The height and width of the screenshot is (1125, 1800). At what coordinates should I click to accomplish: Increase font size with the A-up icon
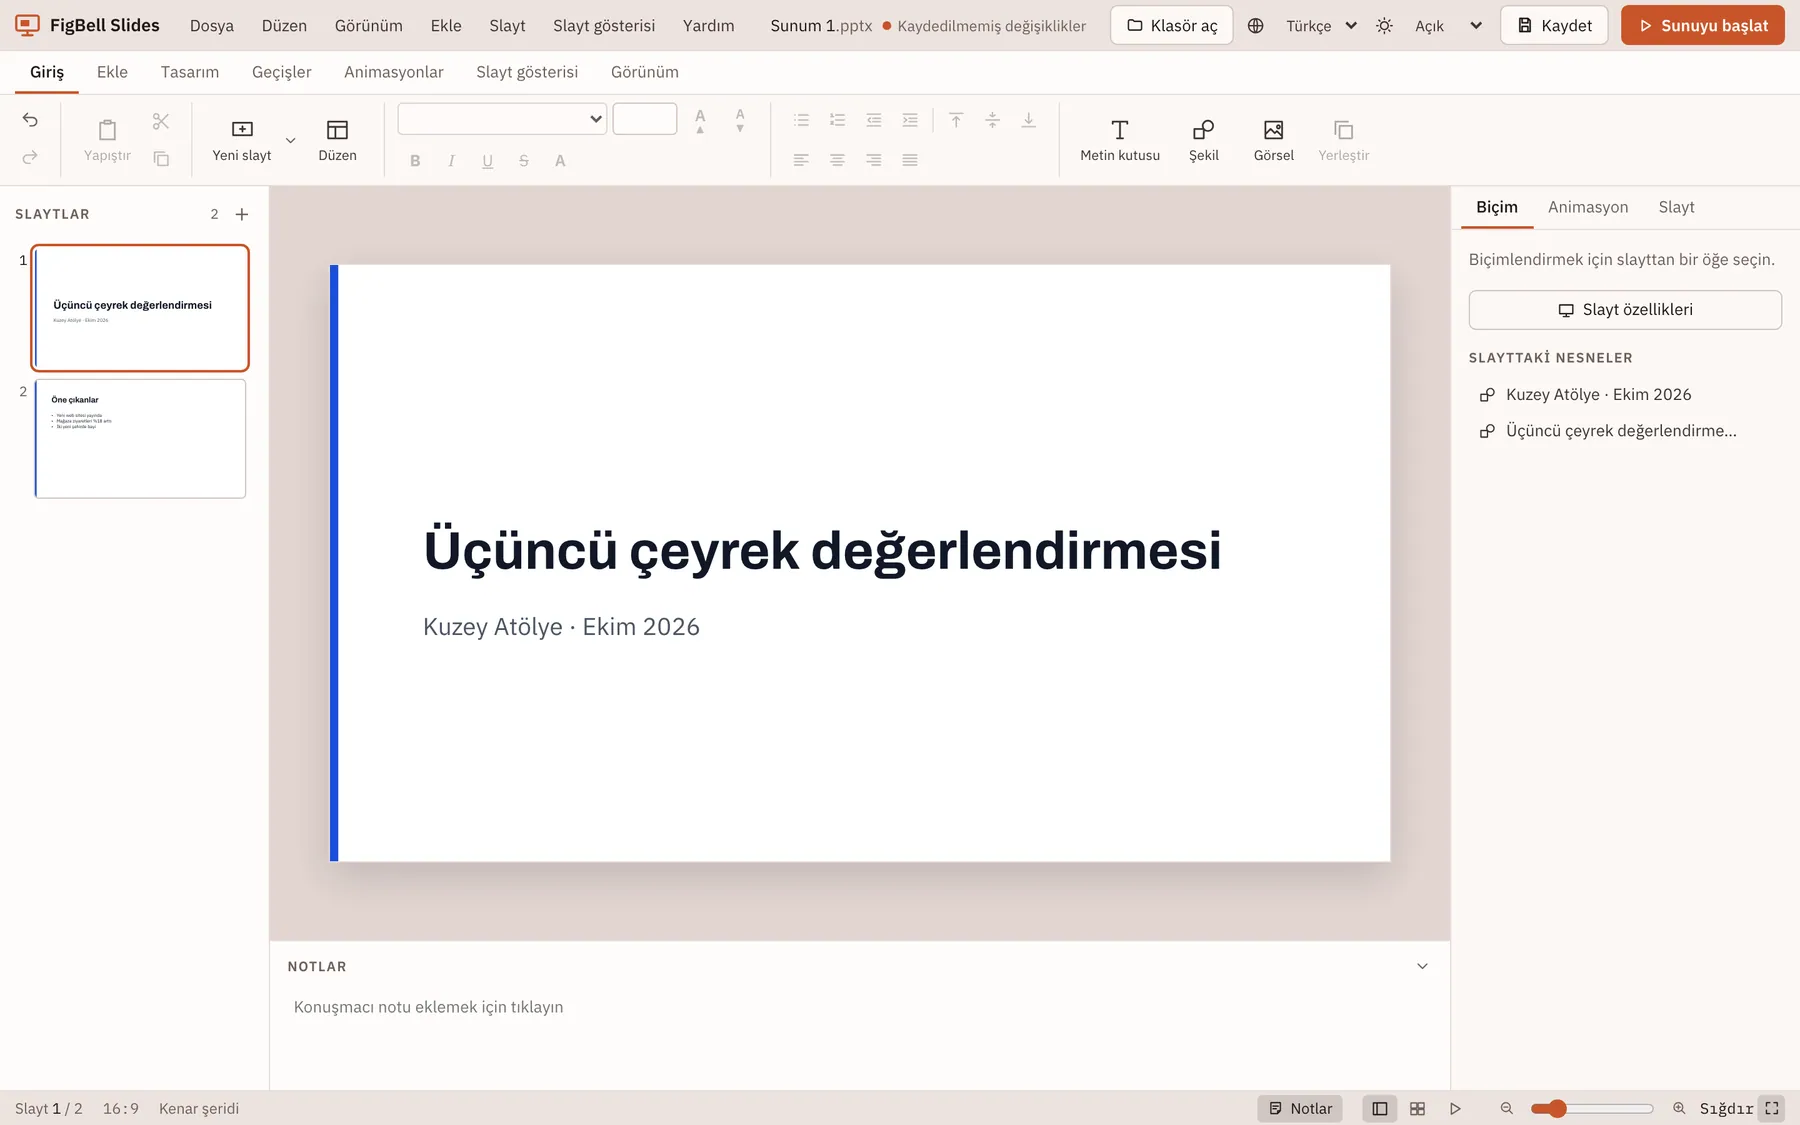click(700, 120)
